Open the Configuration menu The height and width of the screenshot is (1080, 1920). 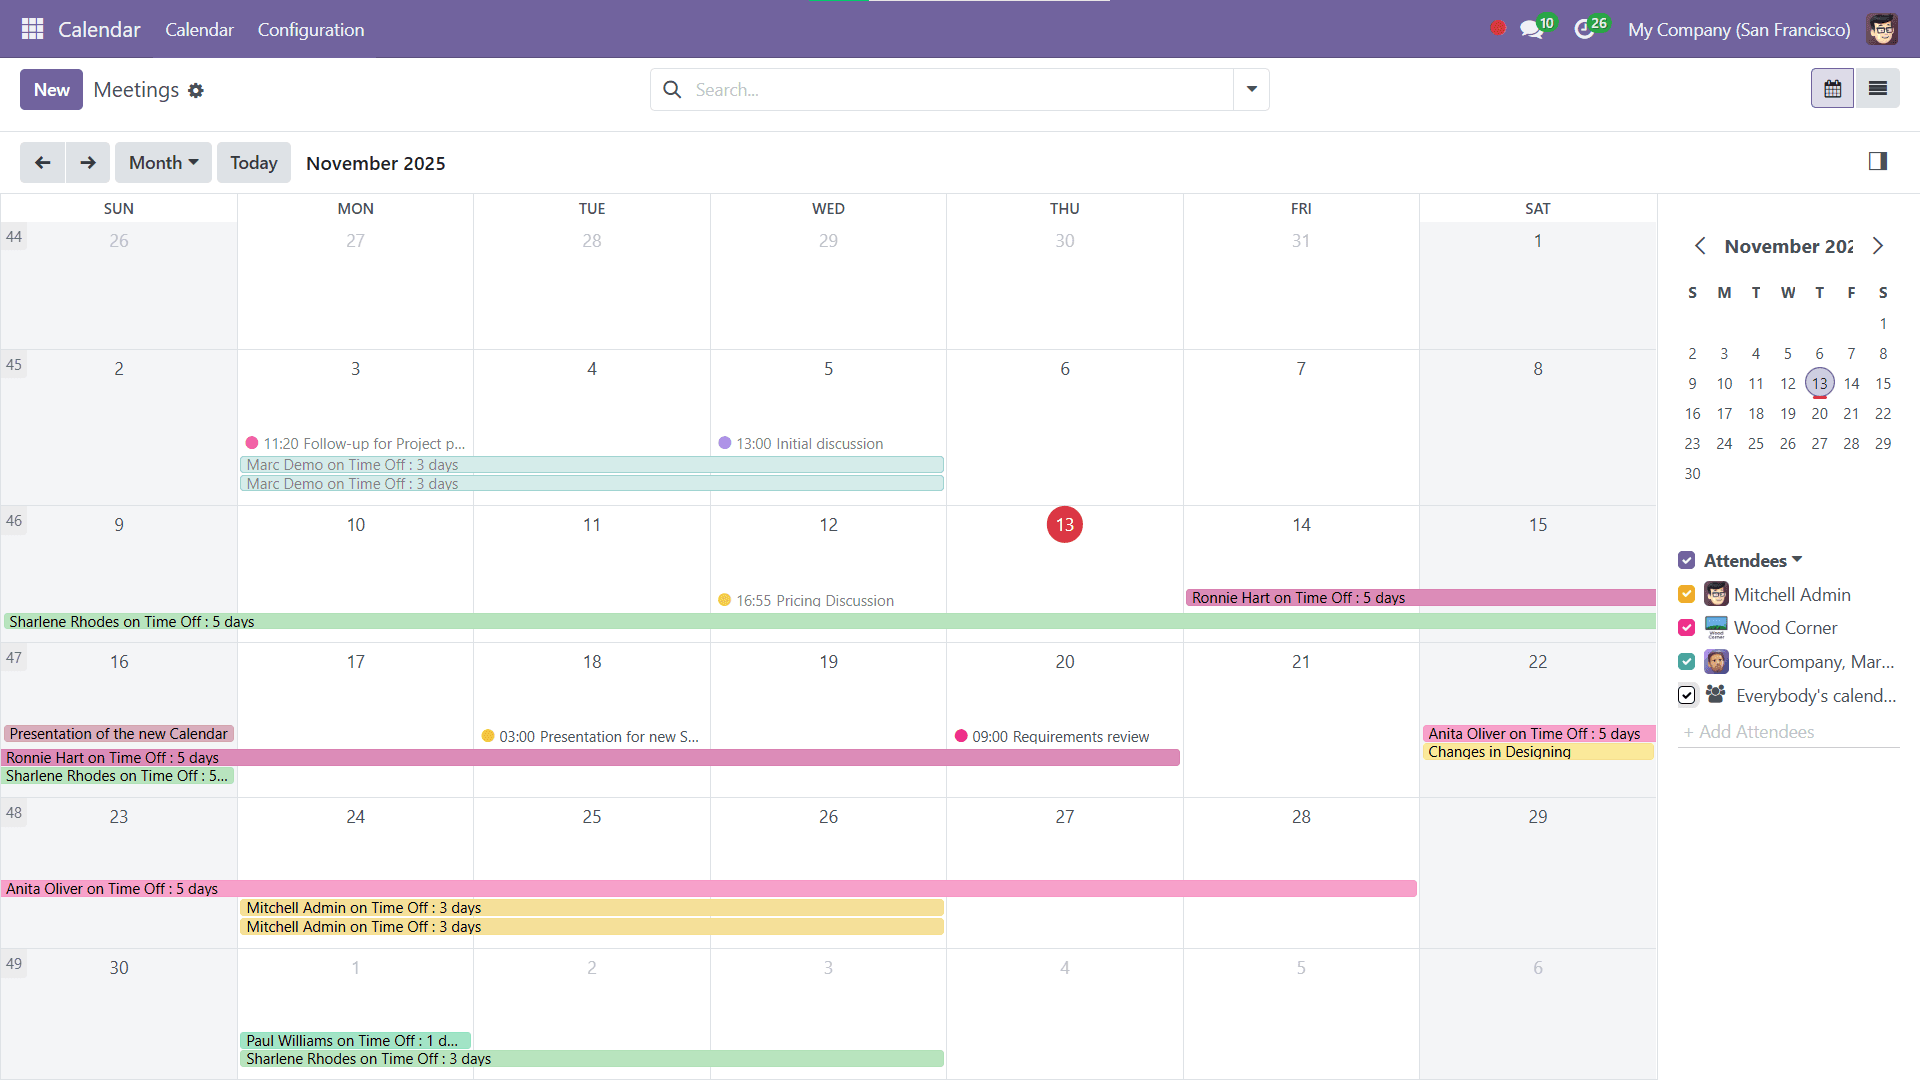point(310,29)
